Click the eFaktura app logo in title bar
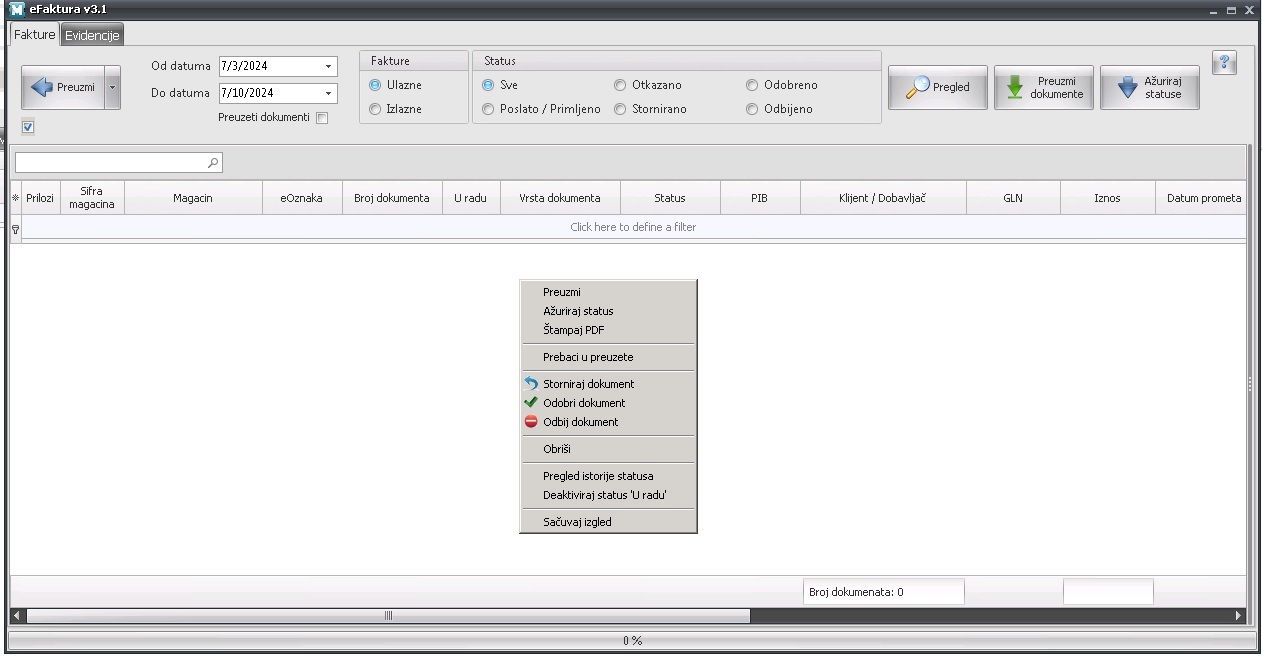The width and height of the screenshot is (1262, 656). tap(17, 9)
